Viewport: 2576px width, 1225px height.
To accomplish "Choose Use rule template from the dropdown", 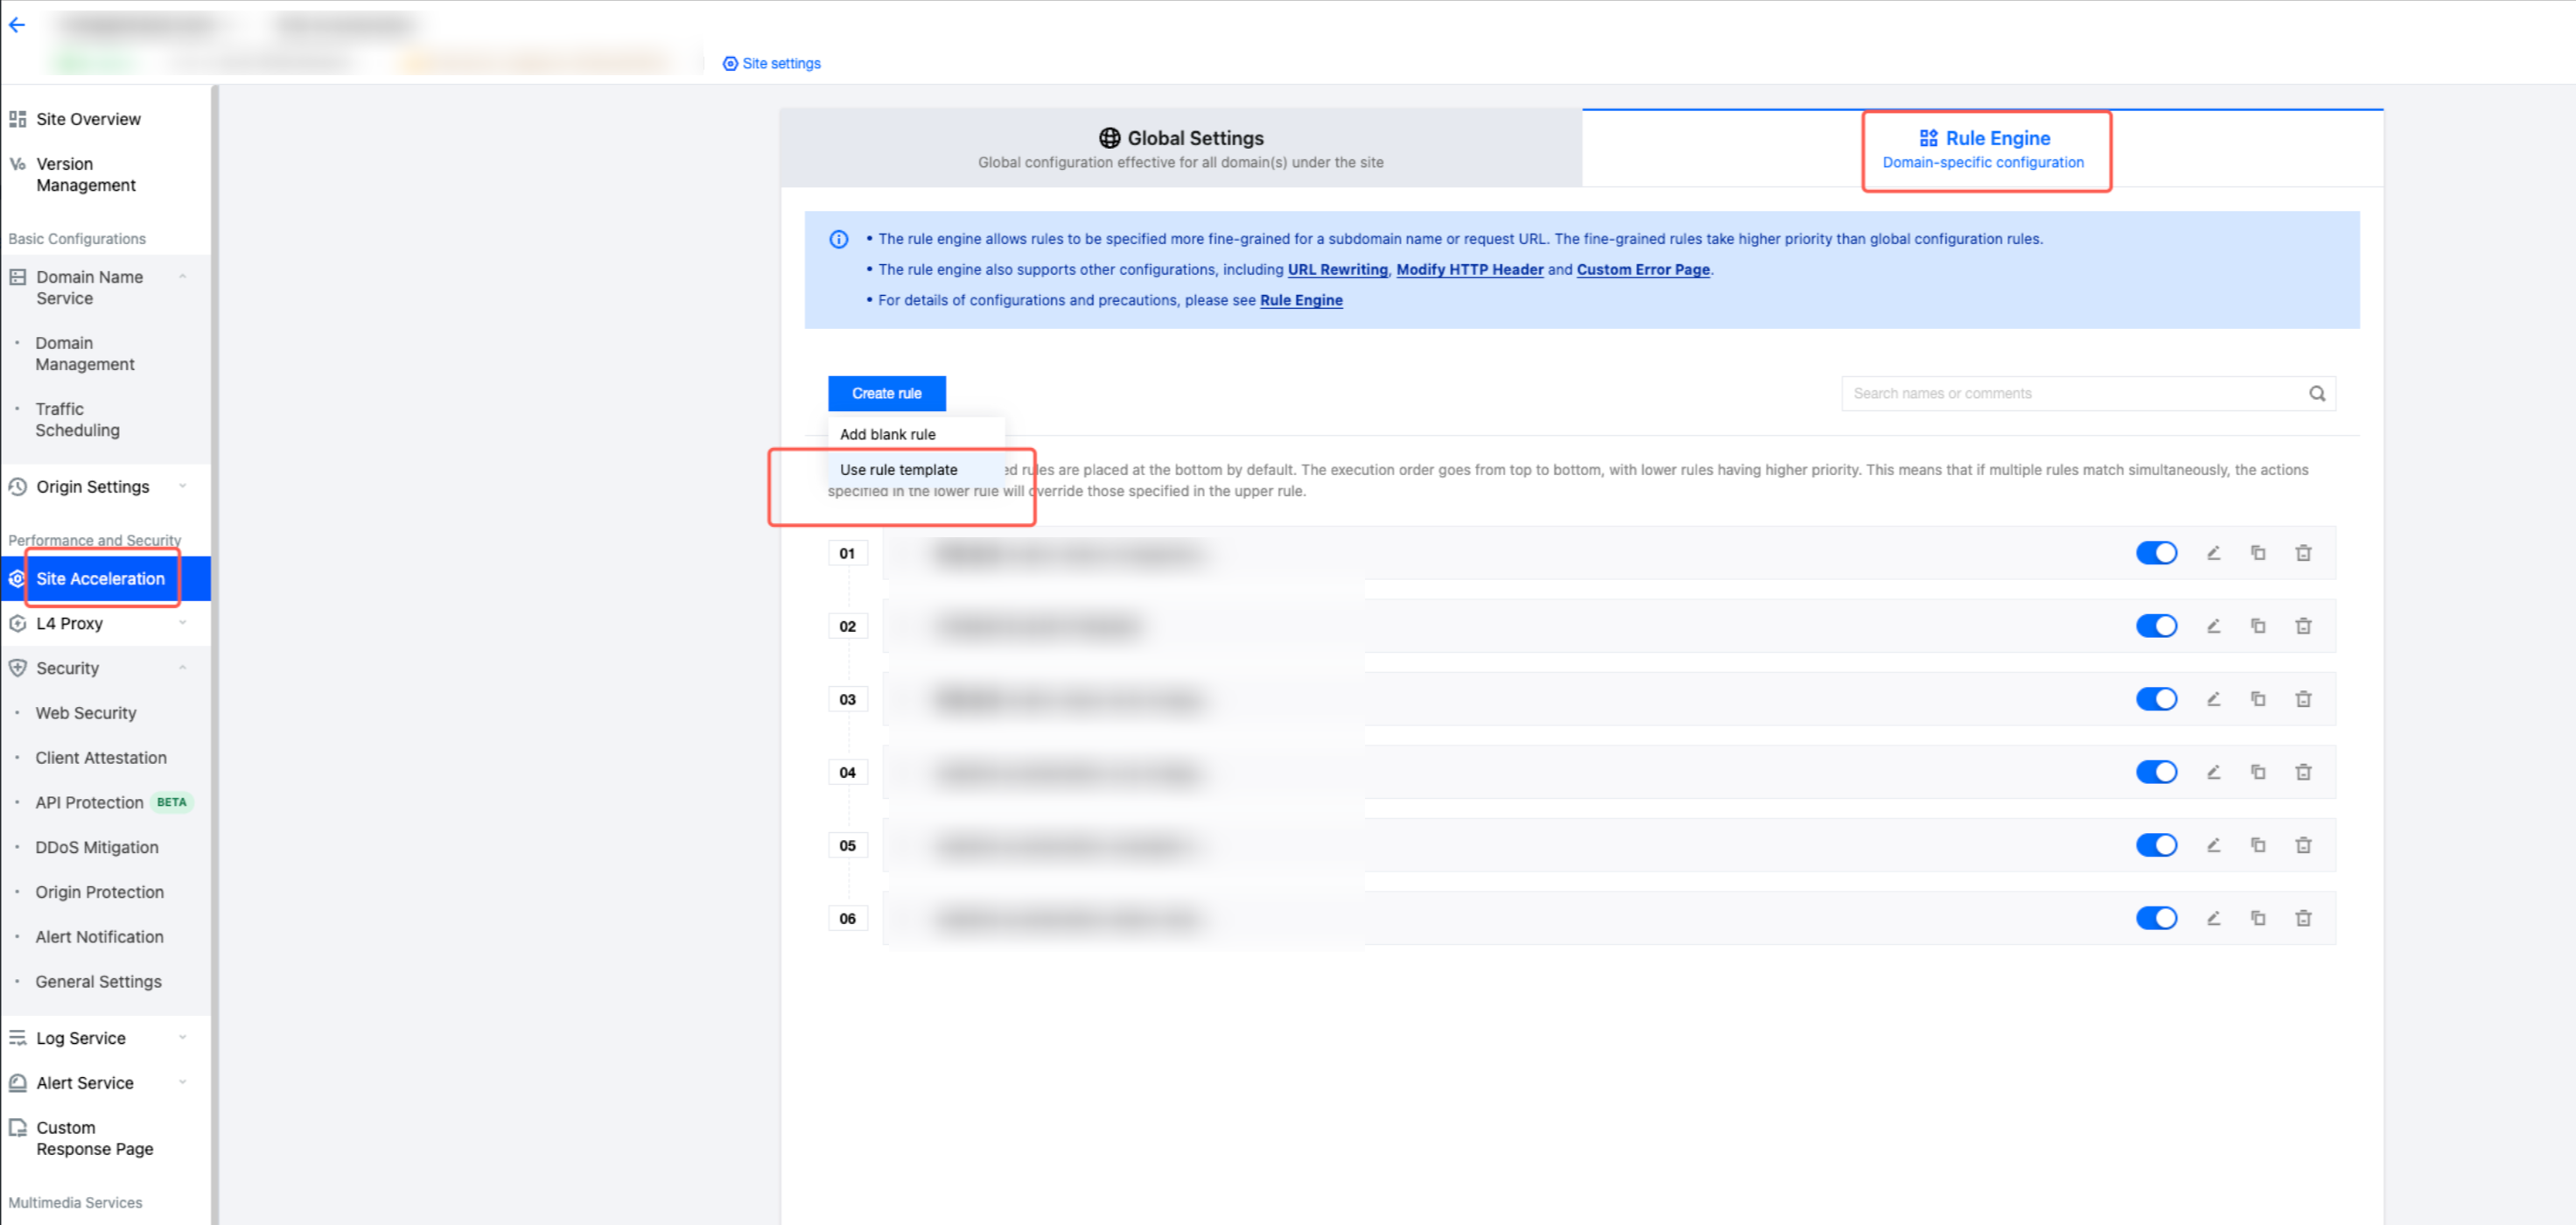I will pos(898,470).
